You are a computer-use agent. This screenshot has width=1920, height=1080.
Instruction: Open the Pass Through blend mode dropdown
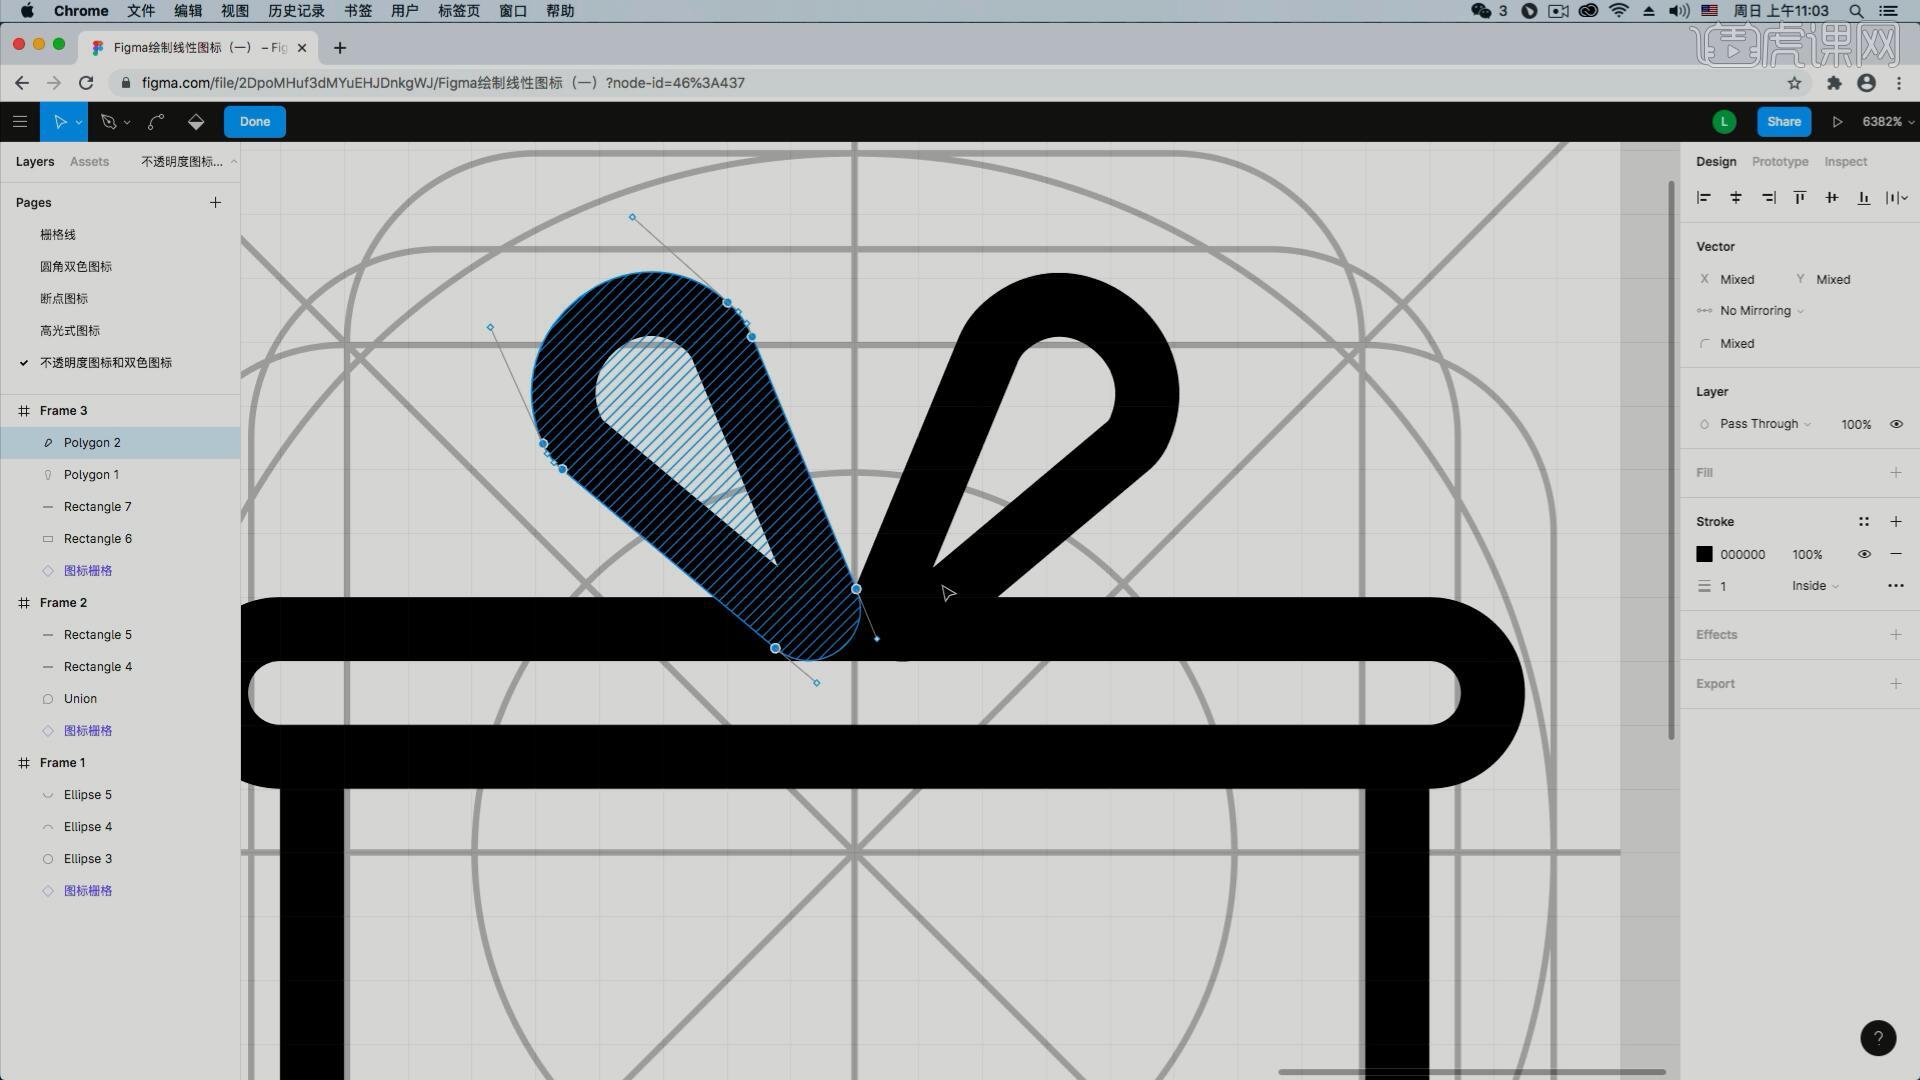click(x=1765, y=424)
